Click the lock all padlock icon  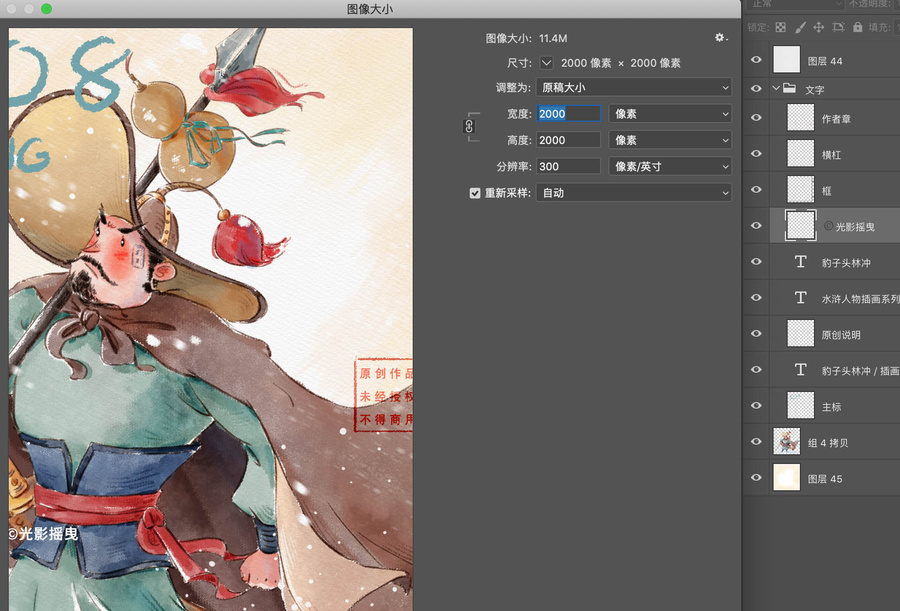pyautogui.click(x=858, y=27)
